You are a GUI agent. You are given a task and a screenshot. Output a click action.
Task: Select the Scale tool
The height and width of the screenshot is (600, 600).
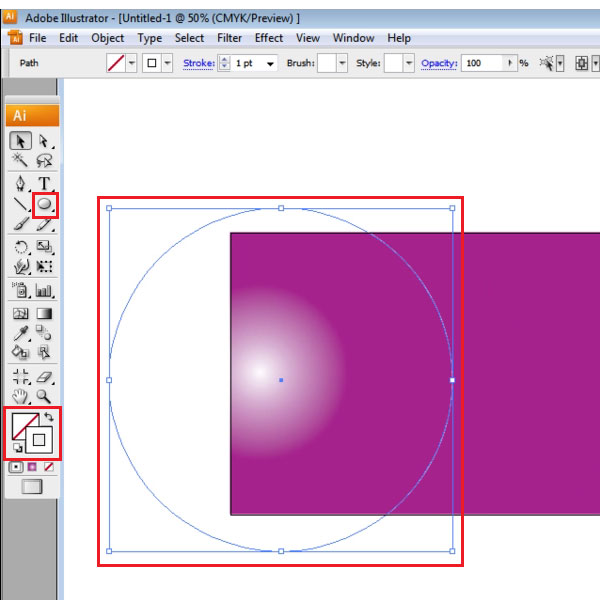pos(44,247)
